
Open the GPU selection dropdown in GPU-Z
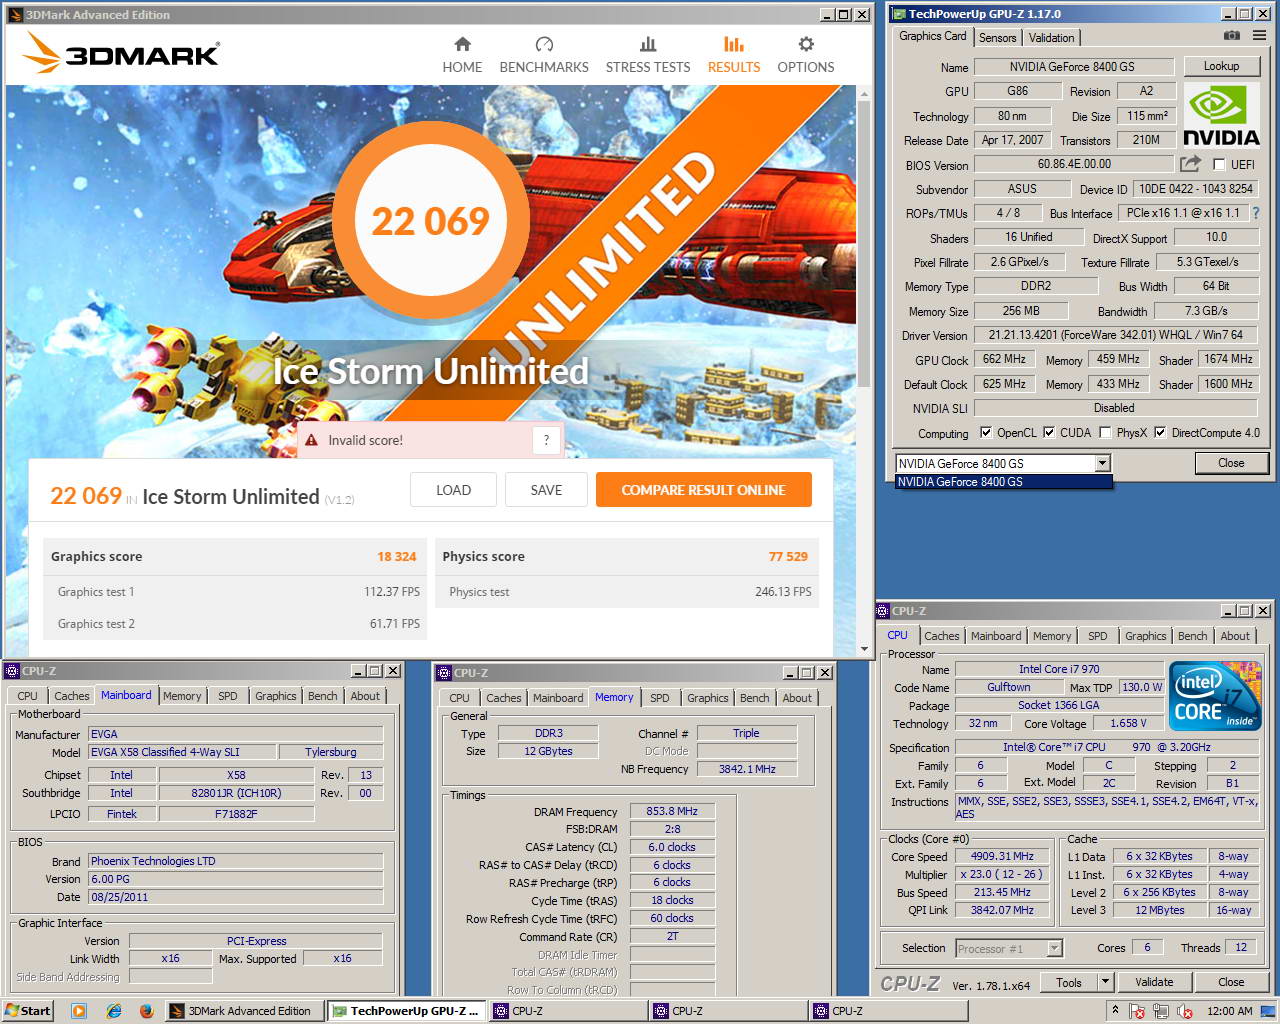click(1102, 463)
